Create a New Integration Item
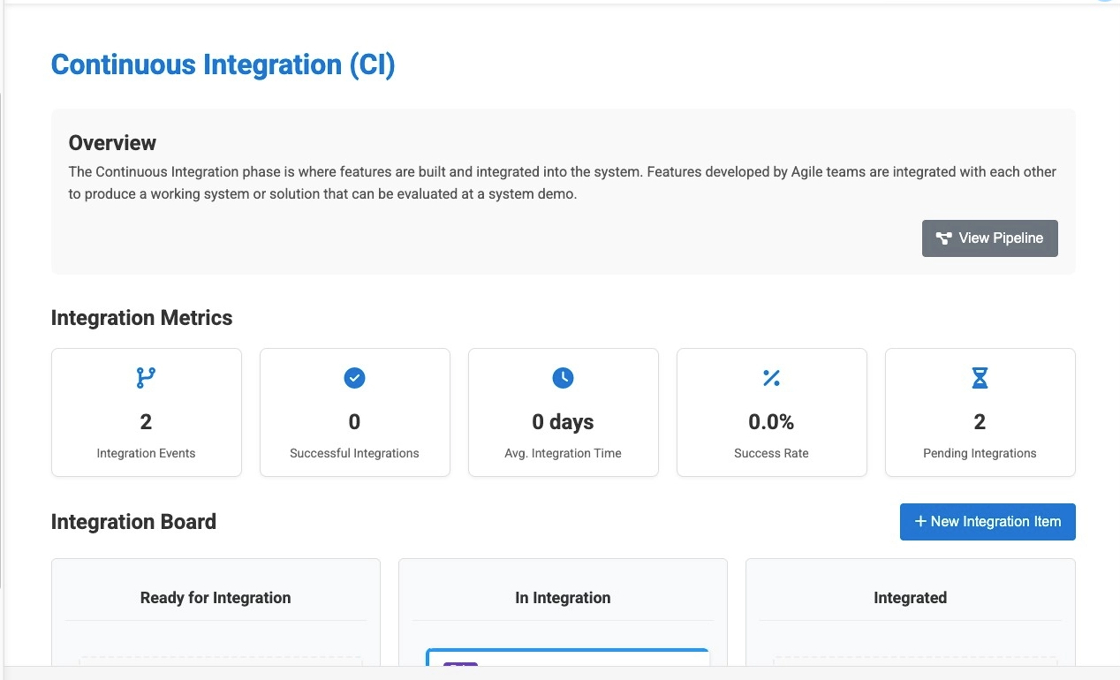 (987, 521)
